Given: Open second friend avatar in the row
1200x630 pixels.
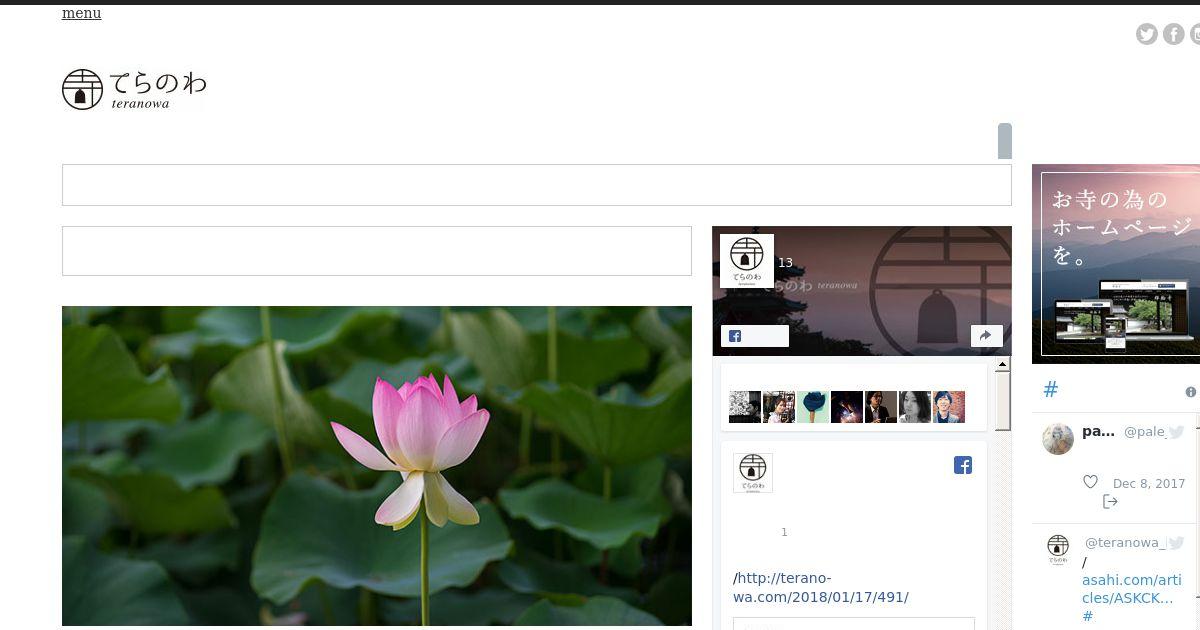Looking at the screenshot, I should pos(779,407).
